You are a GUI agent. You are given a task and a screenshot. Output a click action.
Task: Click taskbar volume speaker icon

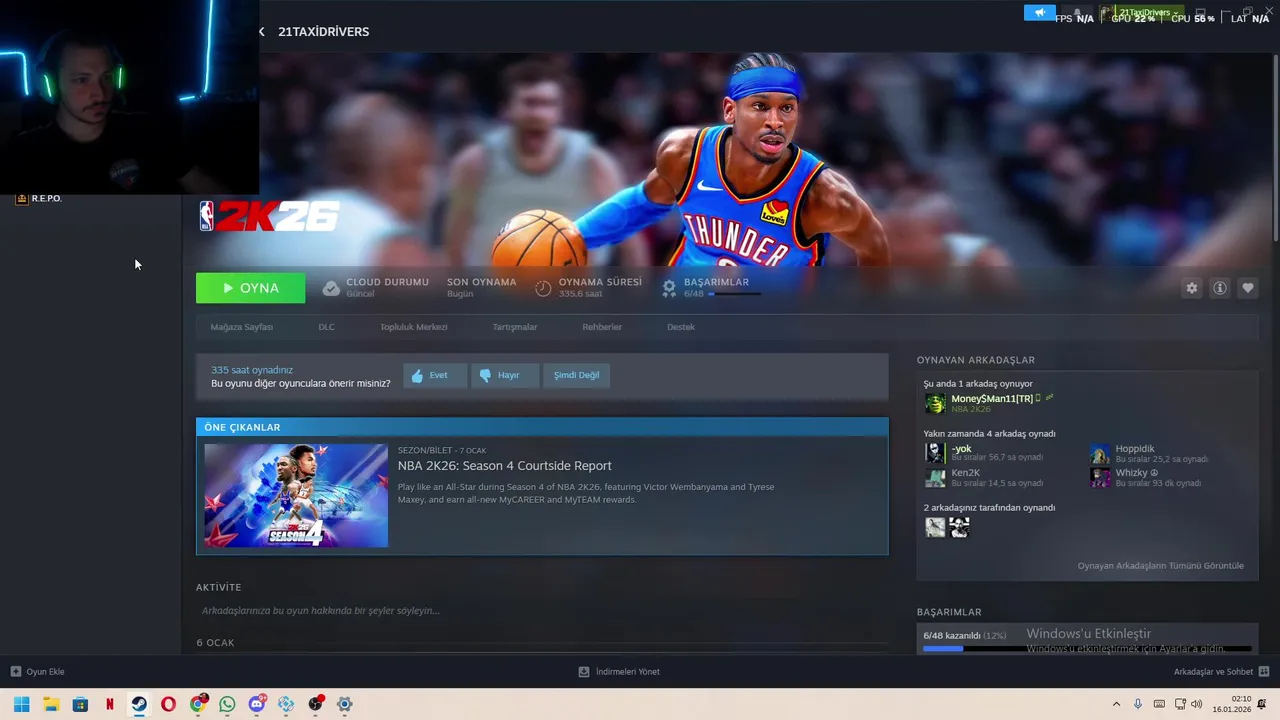coord(1197,704)
